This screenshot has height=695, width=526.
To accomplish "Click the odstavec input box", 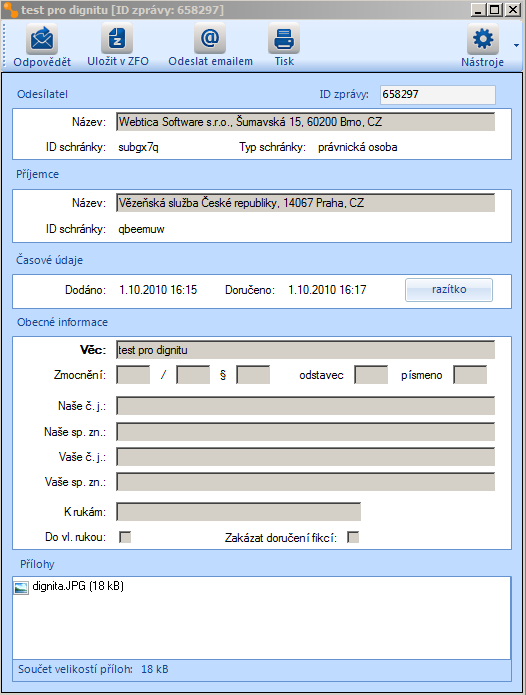I will pyautogui.click(x=371, y=375).
